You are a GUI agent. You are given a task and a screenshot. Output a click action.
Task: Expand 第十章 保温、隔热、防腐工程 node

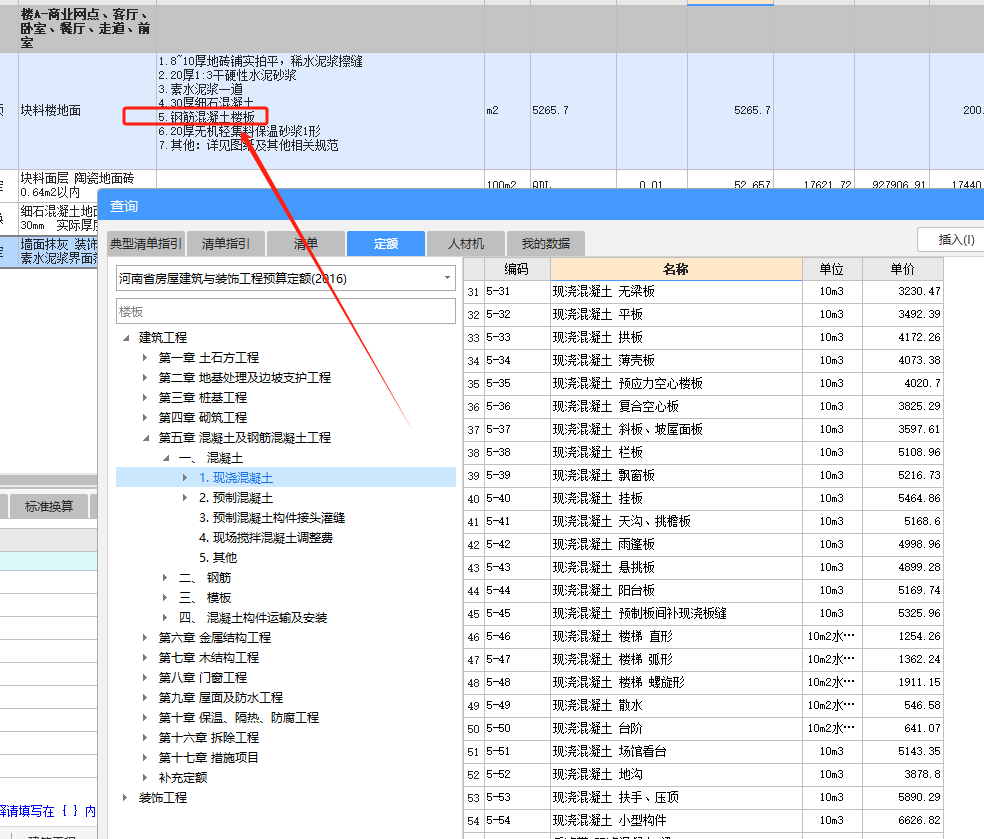coord(145,717)
